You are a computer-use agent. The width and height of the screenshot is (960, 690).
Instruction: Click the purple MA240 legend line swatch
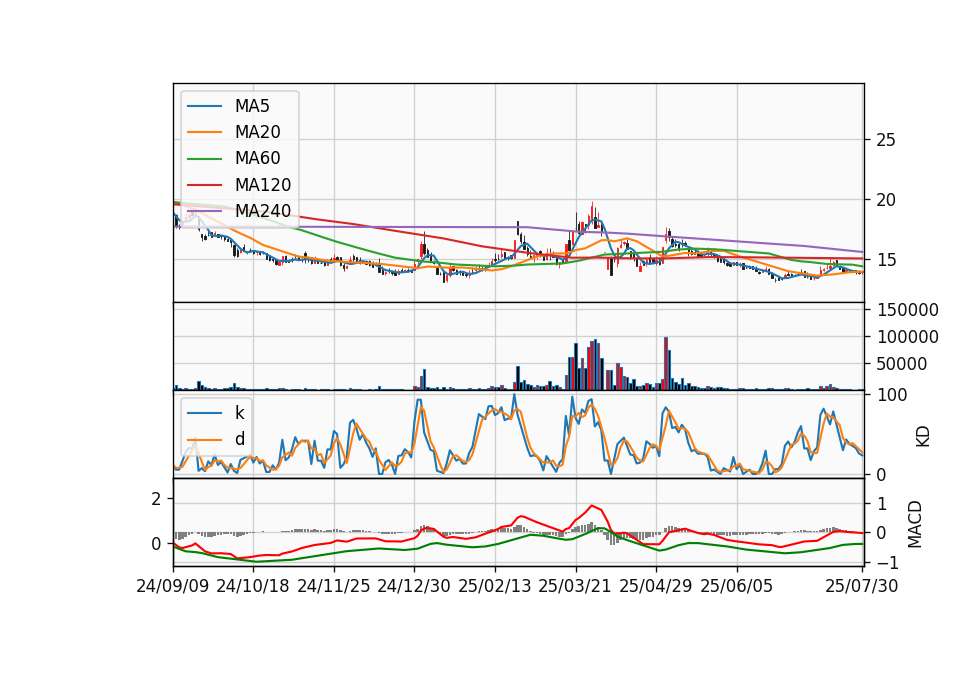(204, 211)
